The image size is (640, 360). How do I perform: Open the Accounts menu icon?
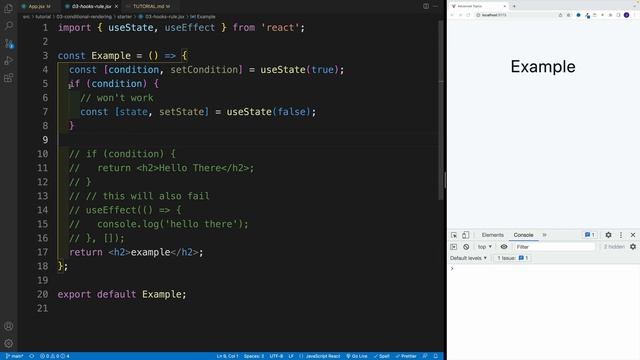click(x=9, y=326)
